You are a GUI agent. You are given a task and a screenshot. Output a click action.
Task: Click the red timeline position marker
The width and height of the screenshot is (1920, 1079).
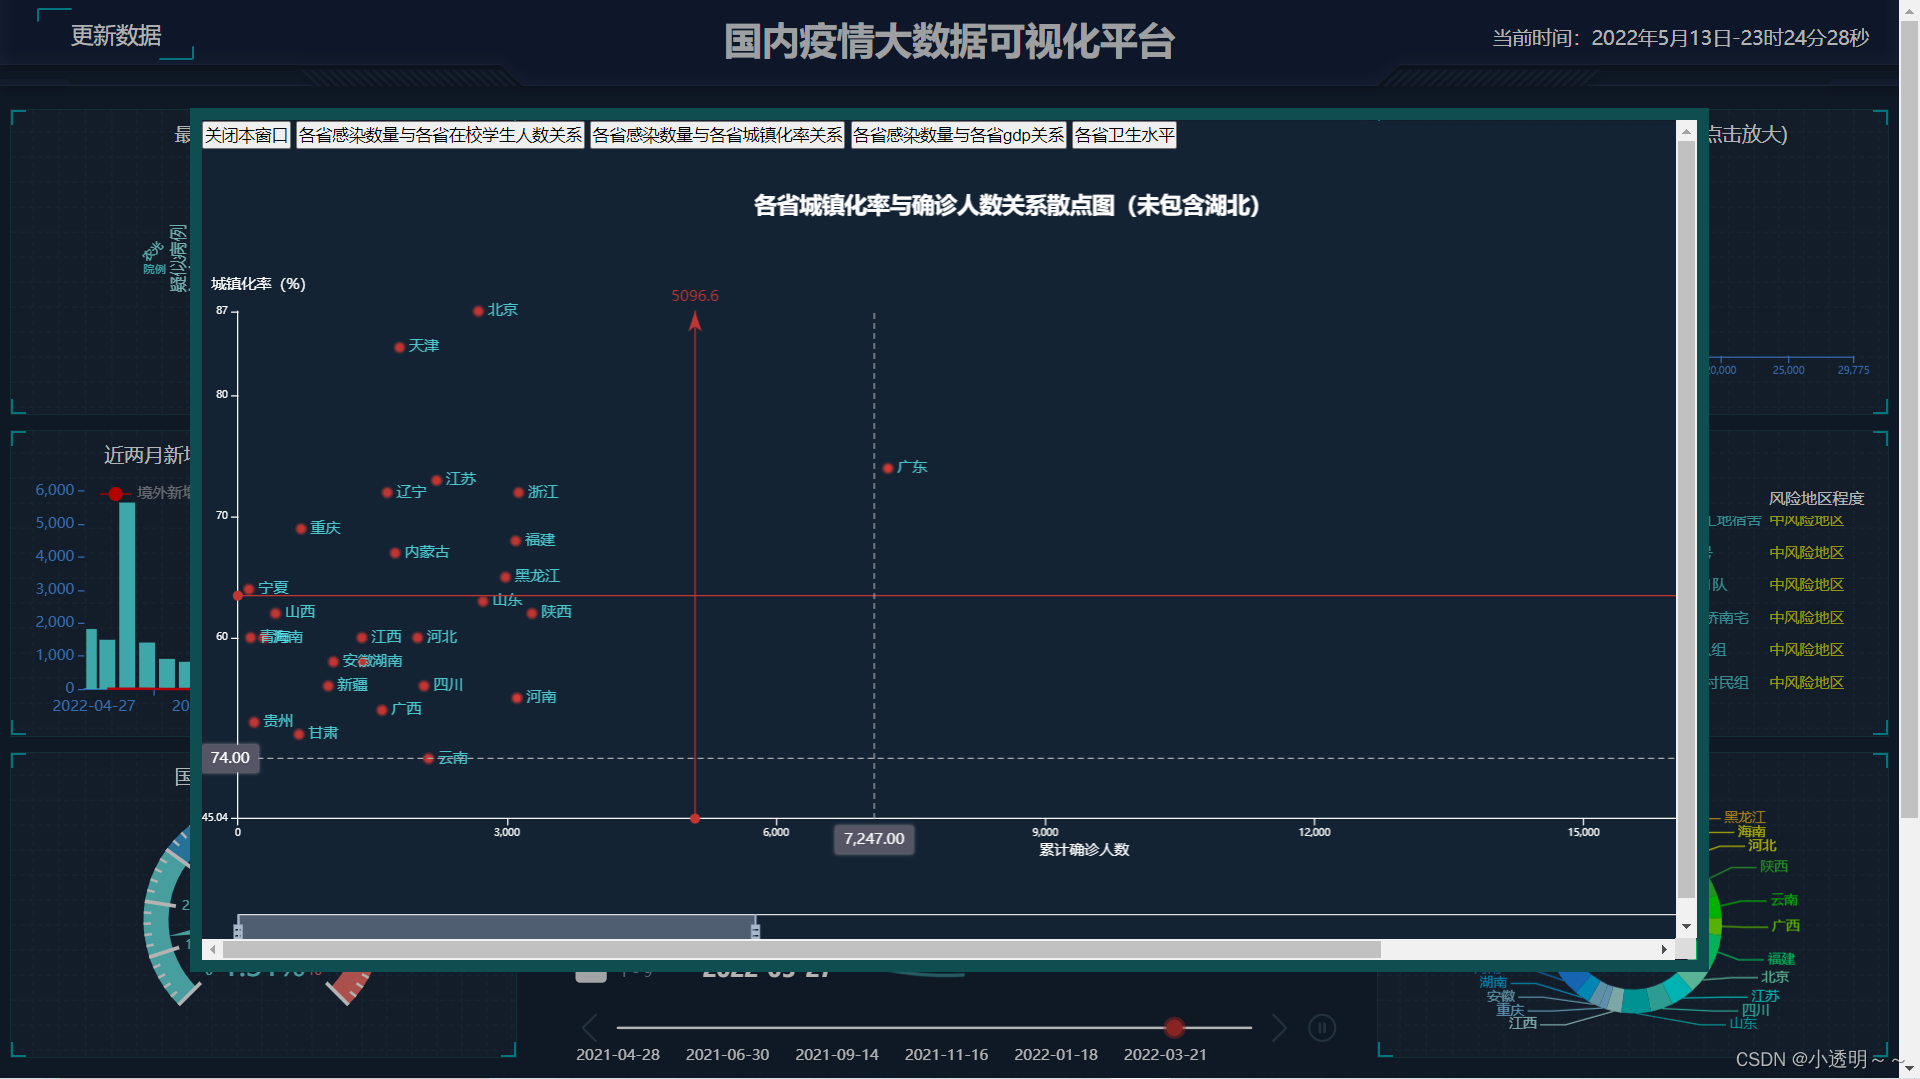click(x=1174, y=1028)
